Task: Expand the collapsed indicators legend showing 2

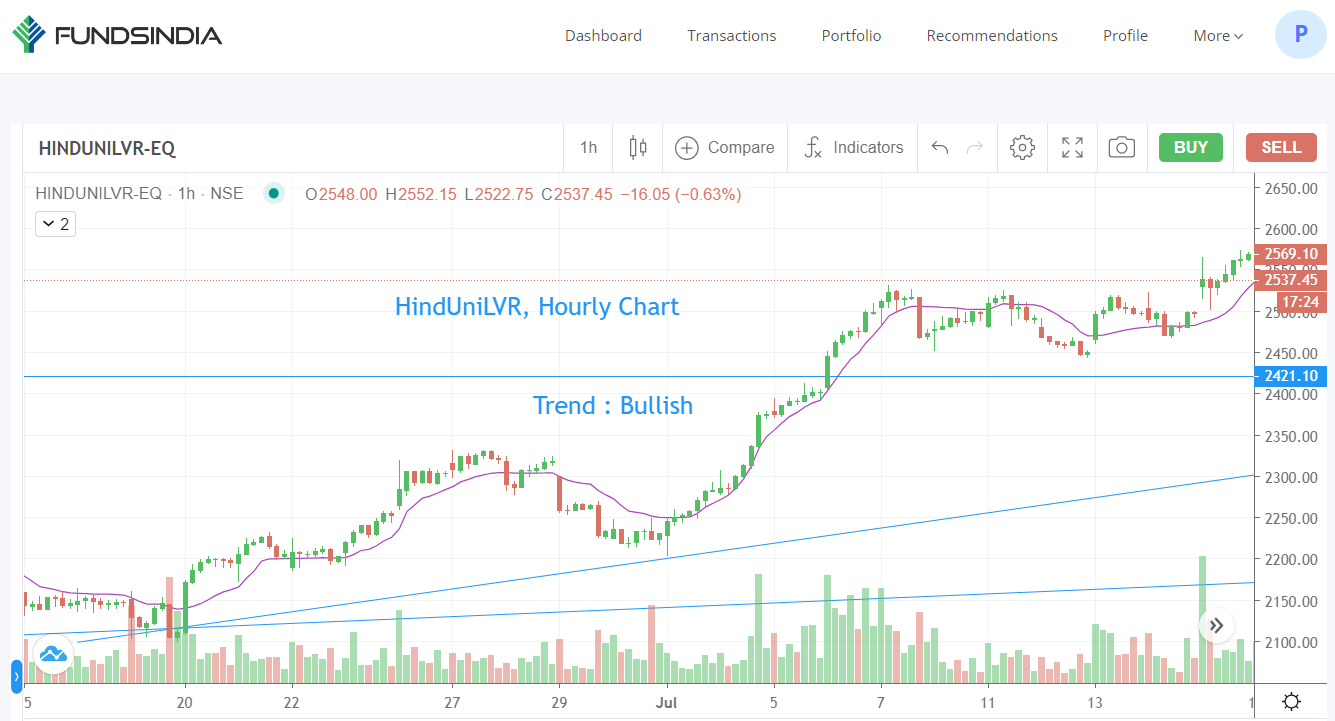Action: click(x=56, y=224)
